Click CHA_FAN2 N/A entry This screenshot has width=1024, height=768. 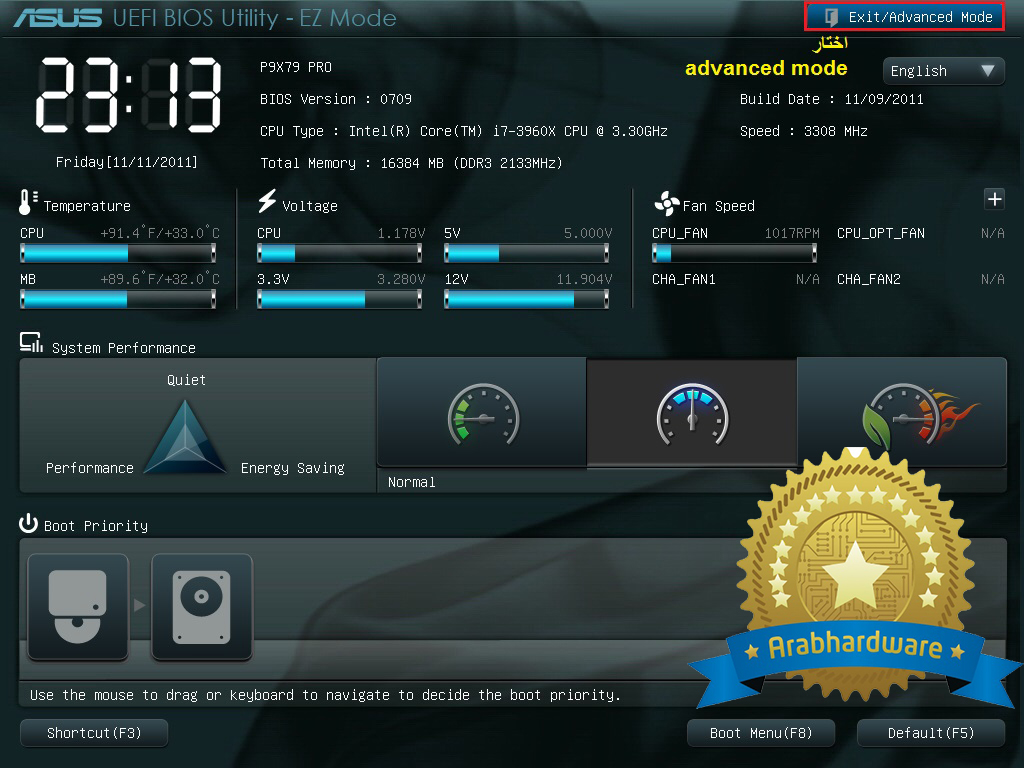921,280
